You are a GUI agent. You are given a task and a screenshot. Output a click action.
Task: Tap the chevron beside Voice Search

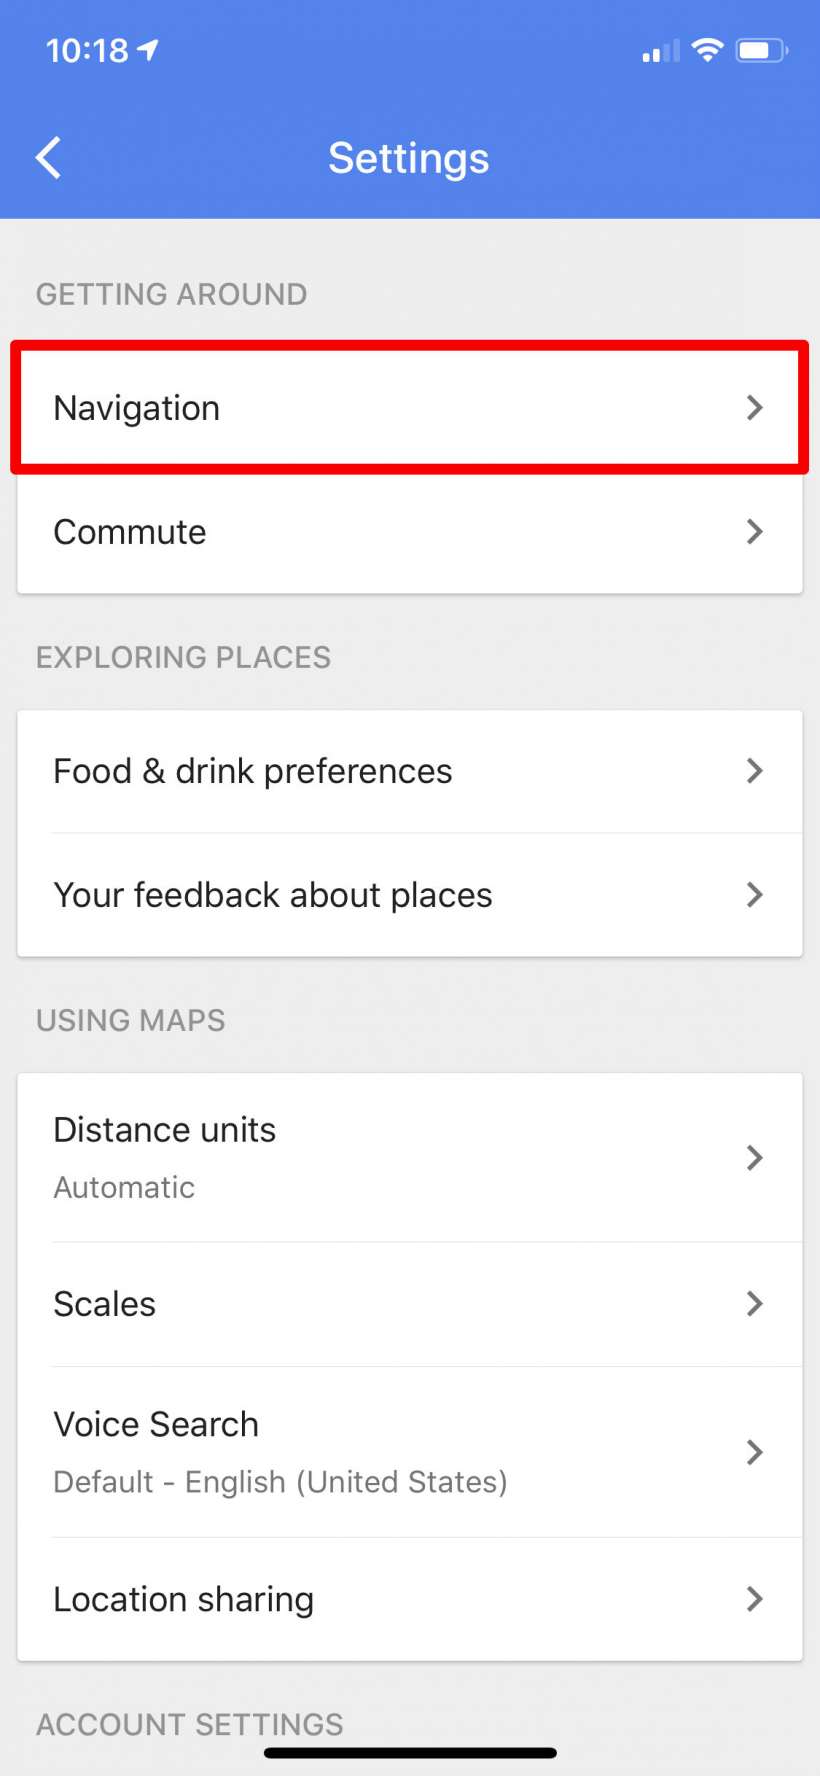(755, 1452)
